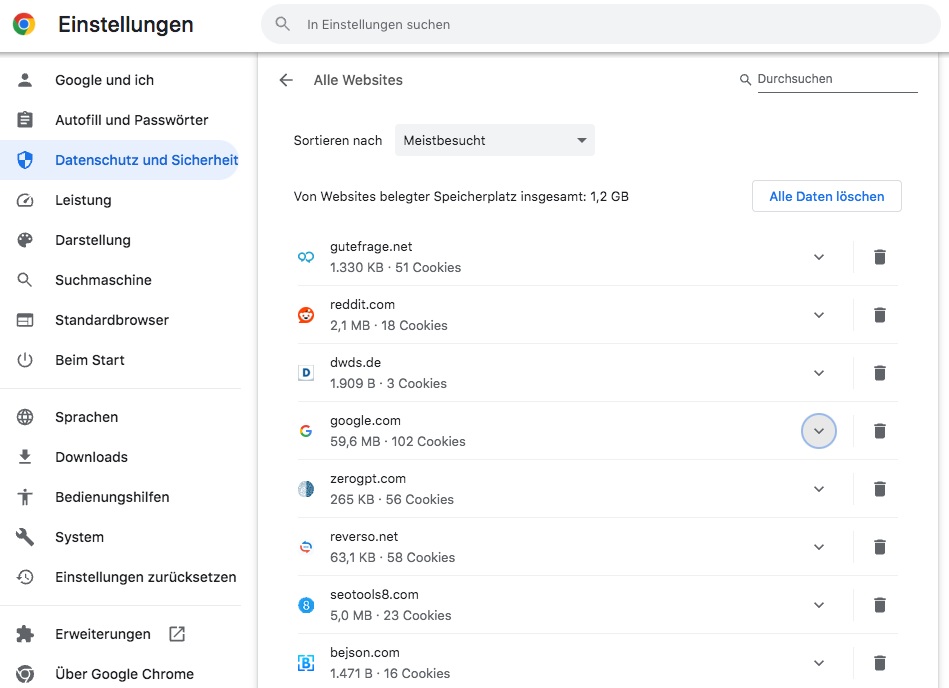Screen dimensions: 949x688
Task: Expand reverso.net cookie details
Action: point(819,547)
